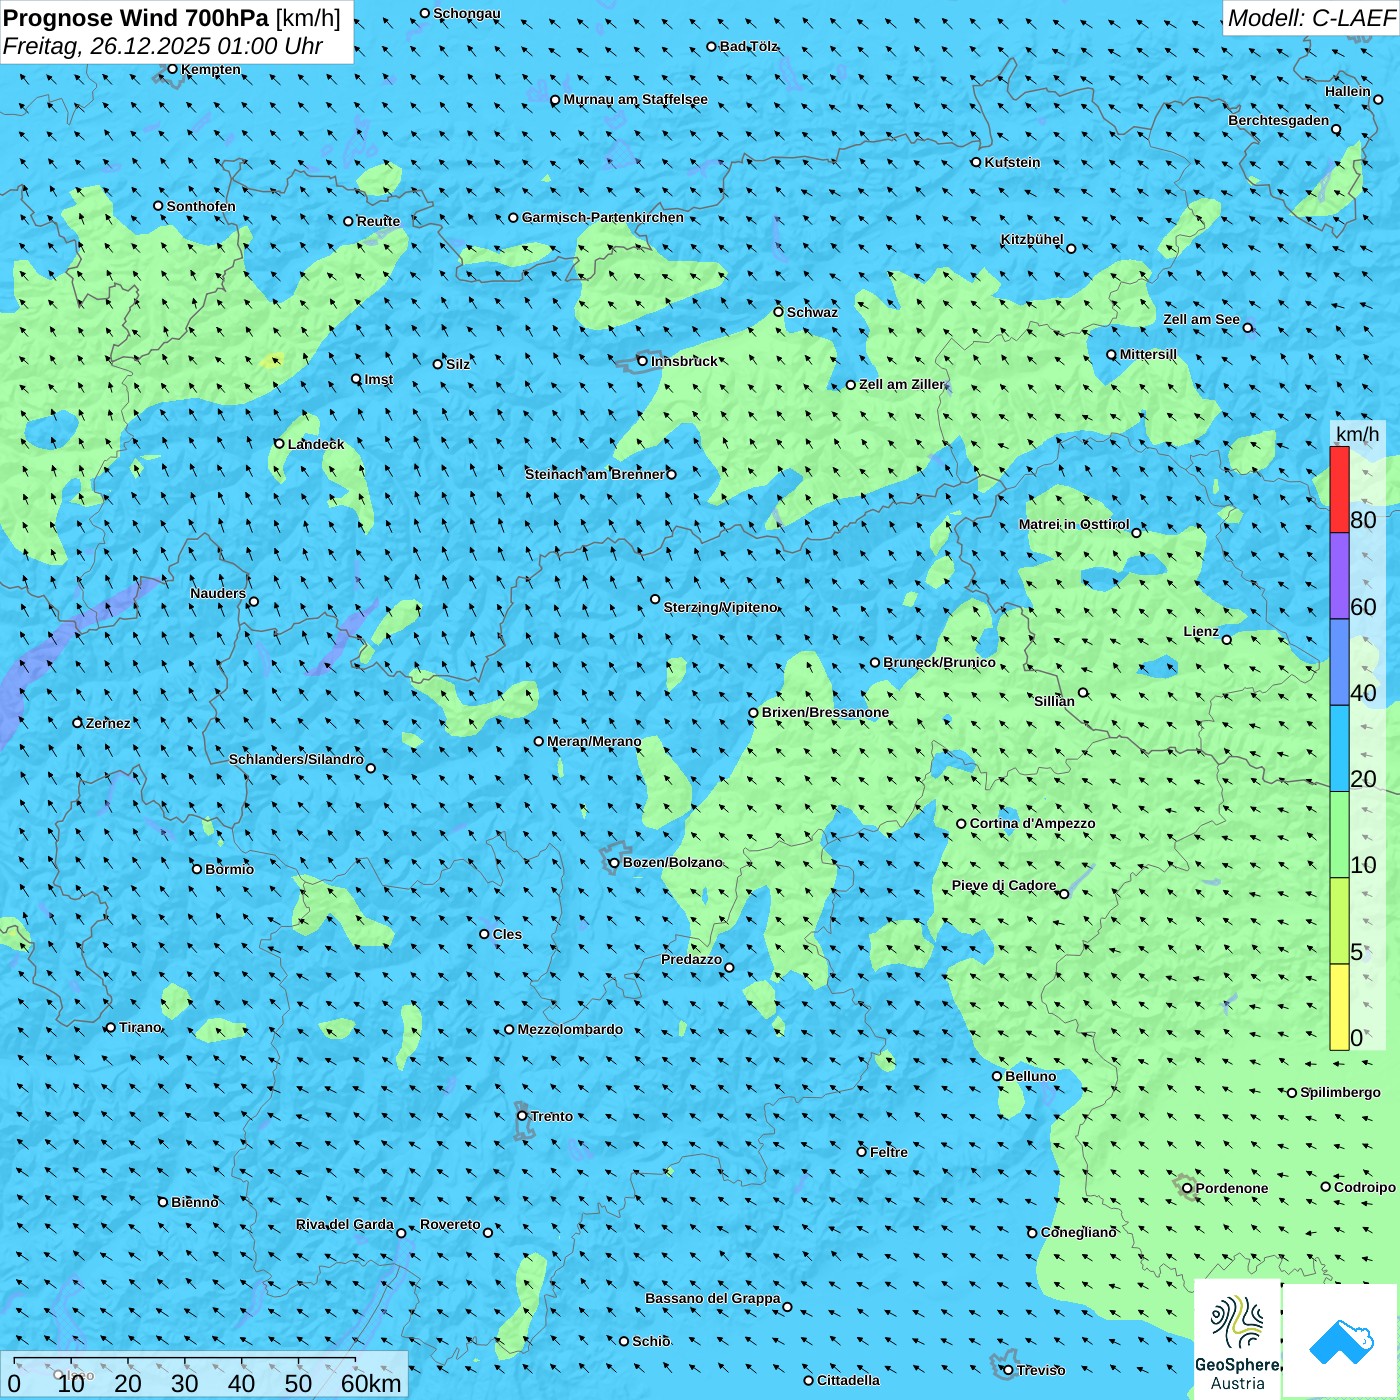Click the Brixen/Bressanone label
Screen dimensions: 1400x1400
coord(825,712)
